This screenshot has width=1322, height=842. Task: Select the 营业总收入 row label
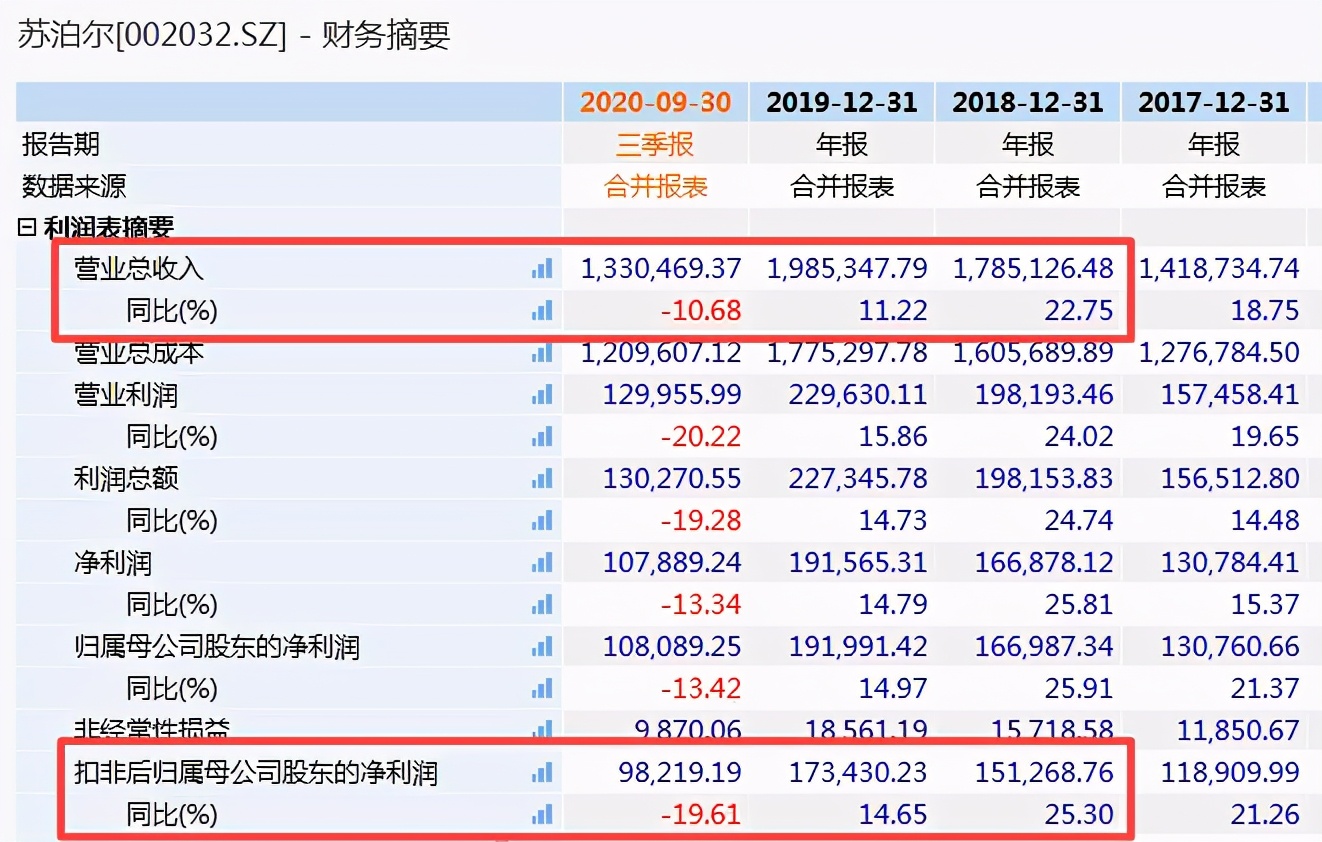coord(139,269)
